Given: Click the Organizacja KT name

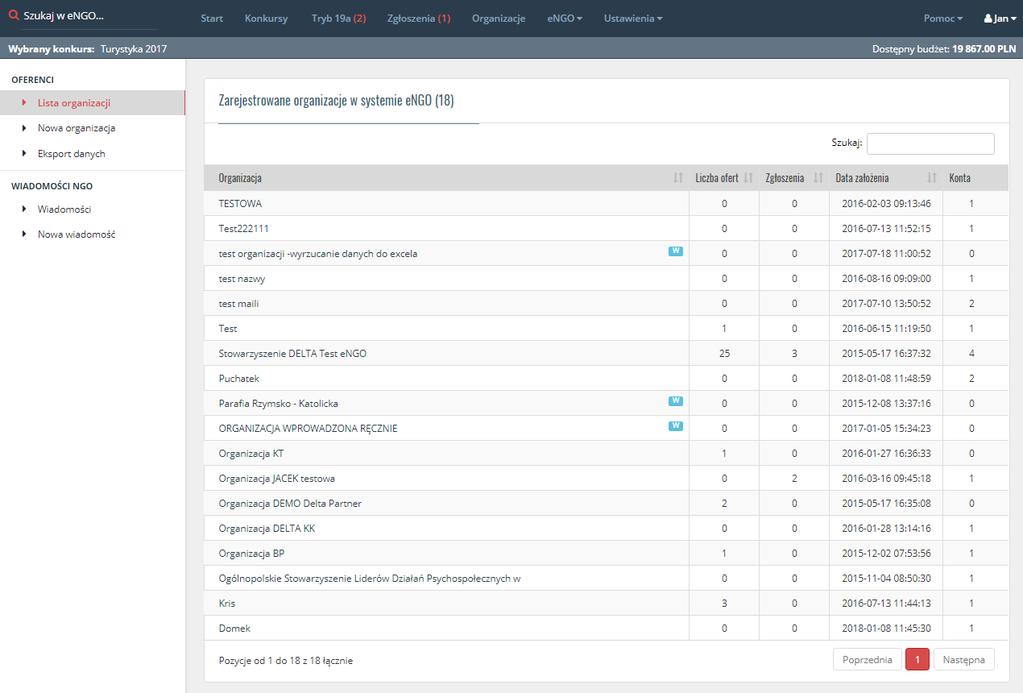Looking at the screenshot, I should pos(251,454).
